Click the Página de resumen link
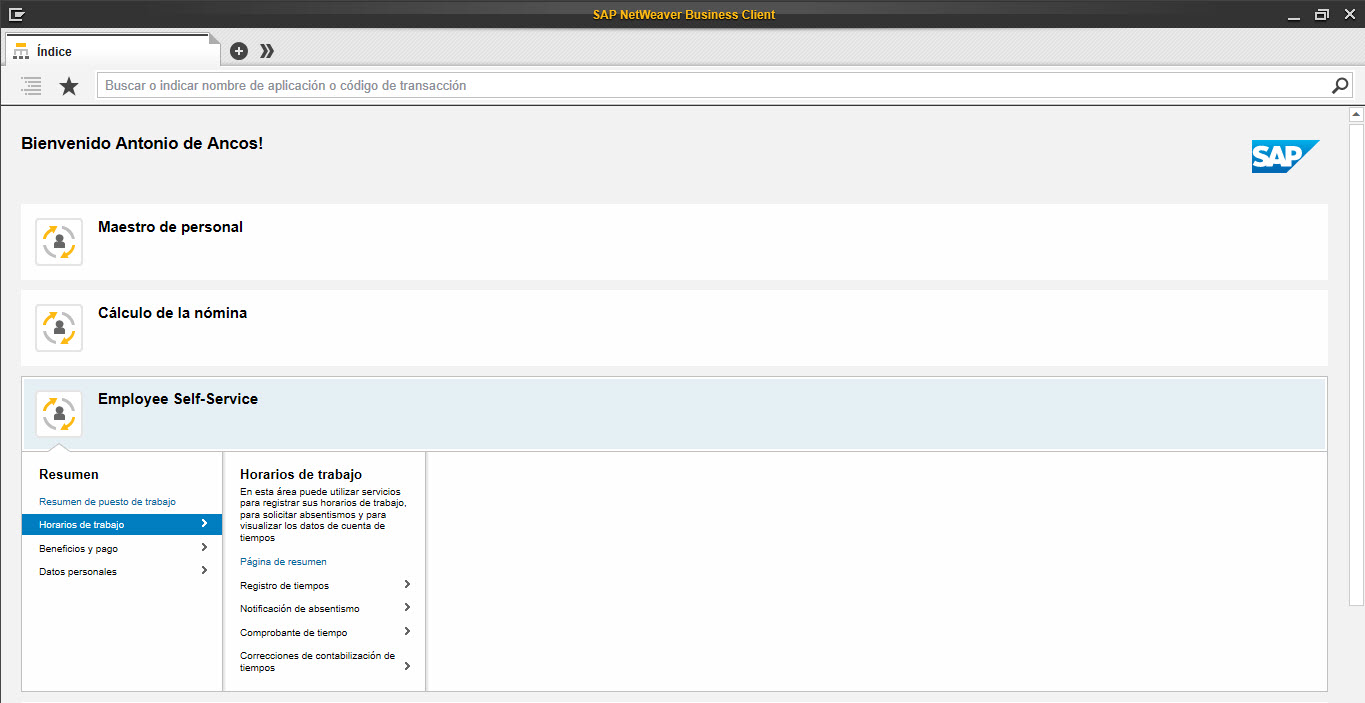 point(281,561)
